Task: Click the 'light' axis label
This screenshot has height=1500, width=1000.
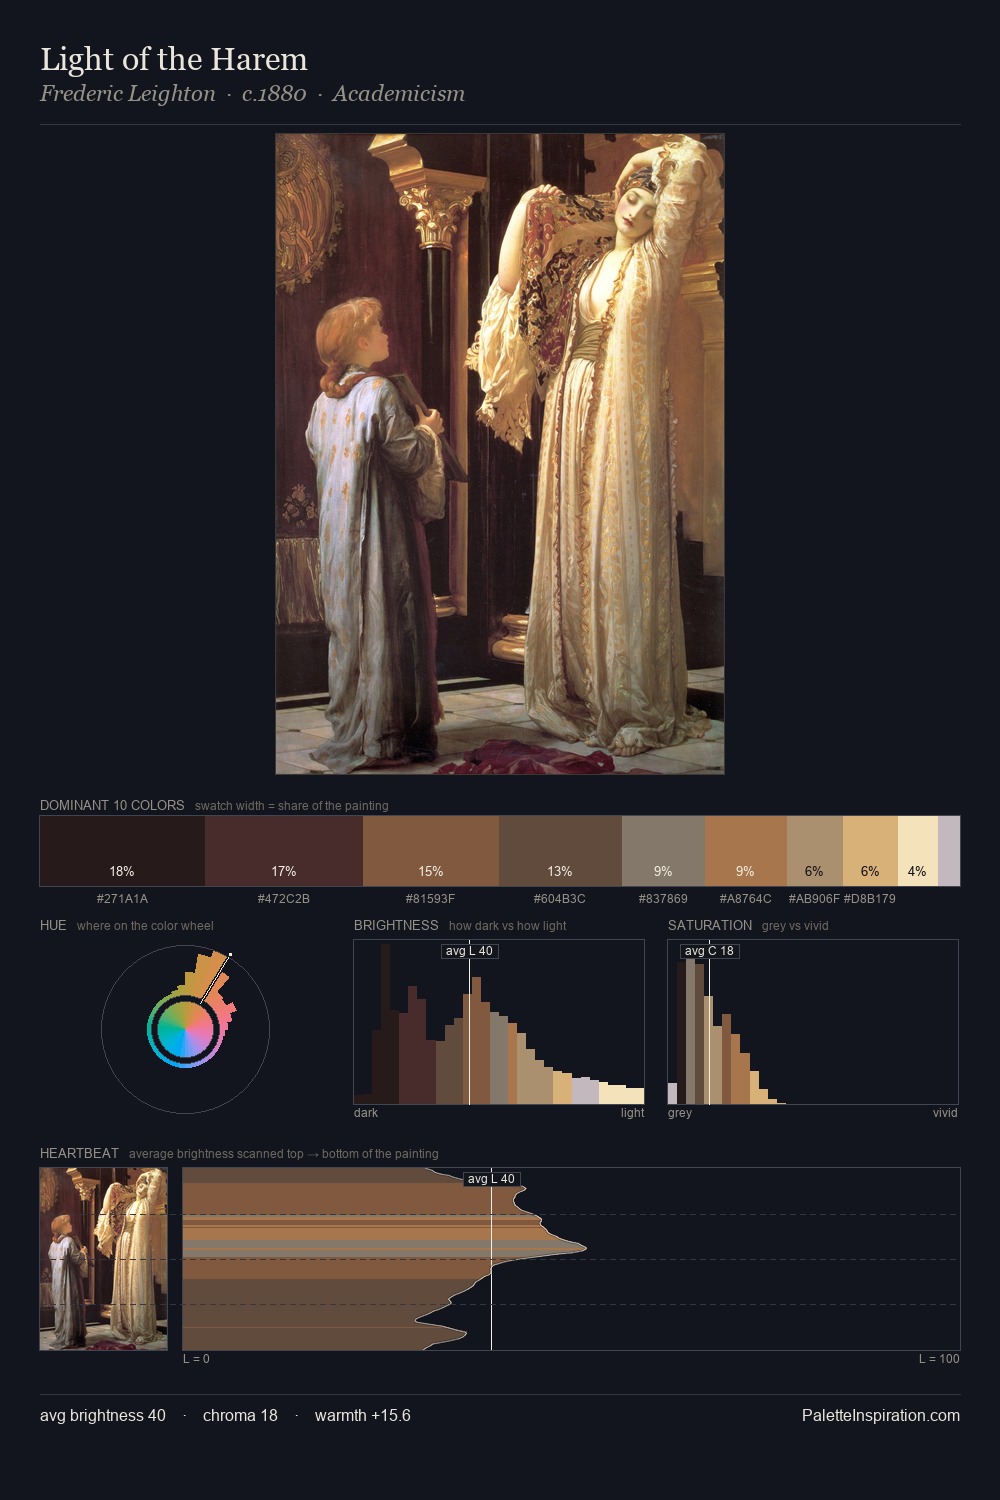Action: pyautogui.click(x=632, y=1113)
